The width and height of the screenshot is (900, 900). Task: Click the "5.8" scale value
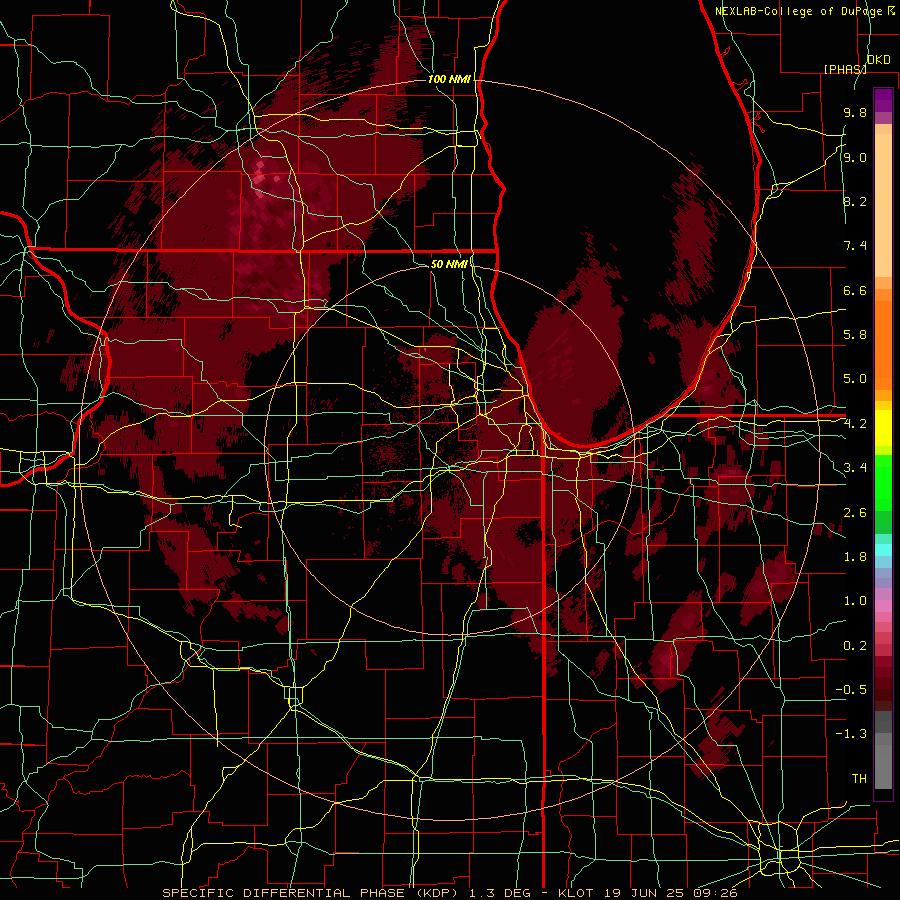855,335
